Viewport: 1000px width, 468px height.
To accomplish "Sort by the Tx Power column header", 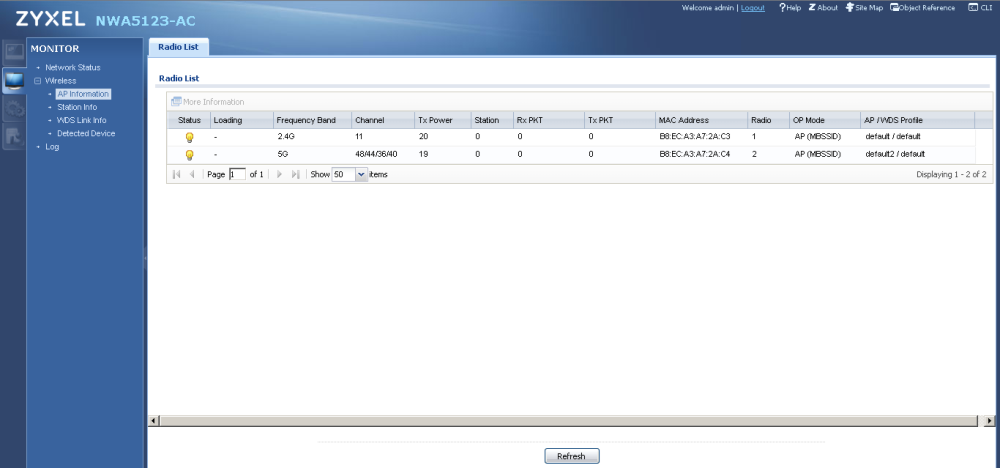I will coord(443,120).
